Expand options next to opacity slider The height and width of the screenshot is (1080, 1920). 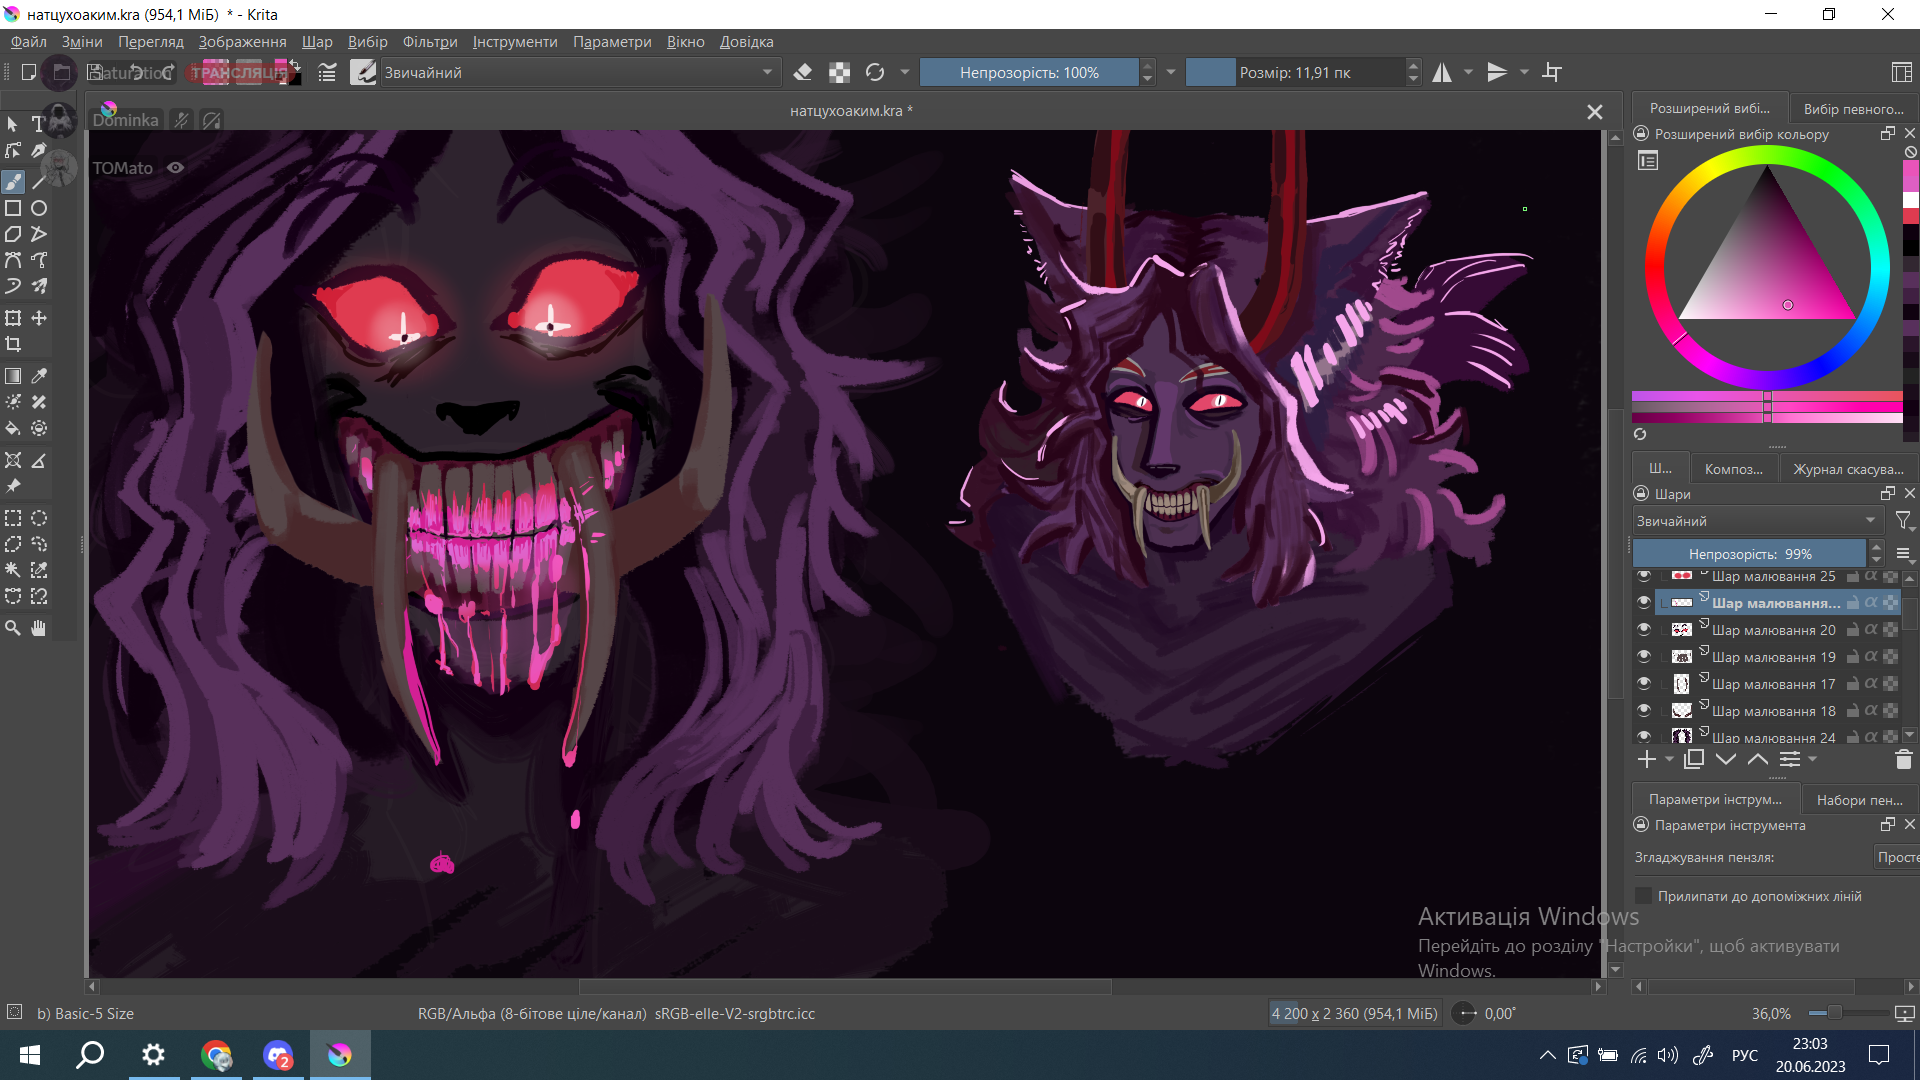click(1170, 72)
